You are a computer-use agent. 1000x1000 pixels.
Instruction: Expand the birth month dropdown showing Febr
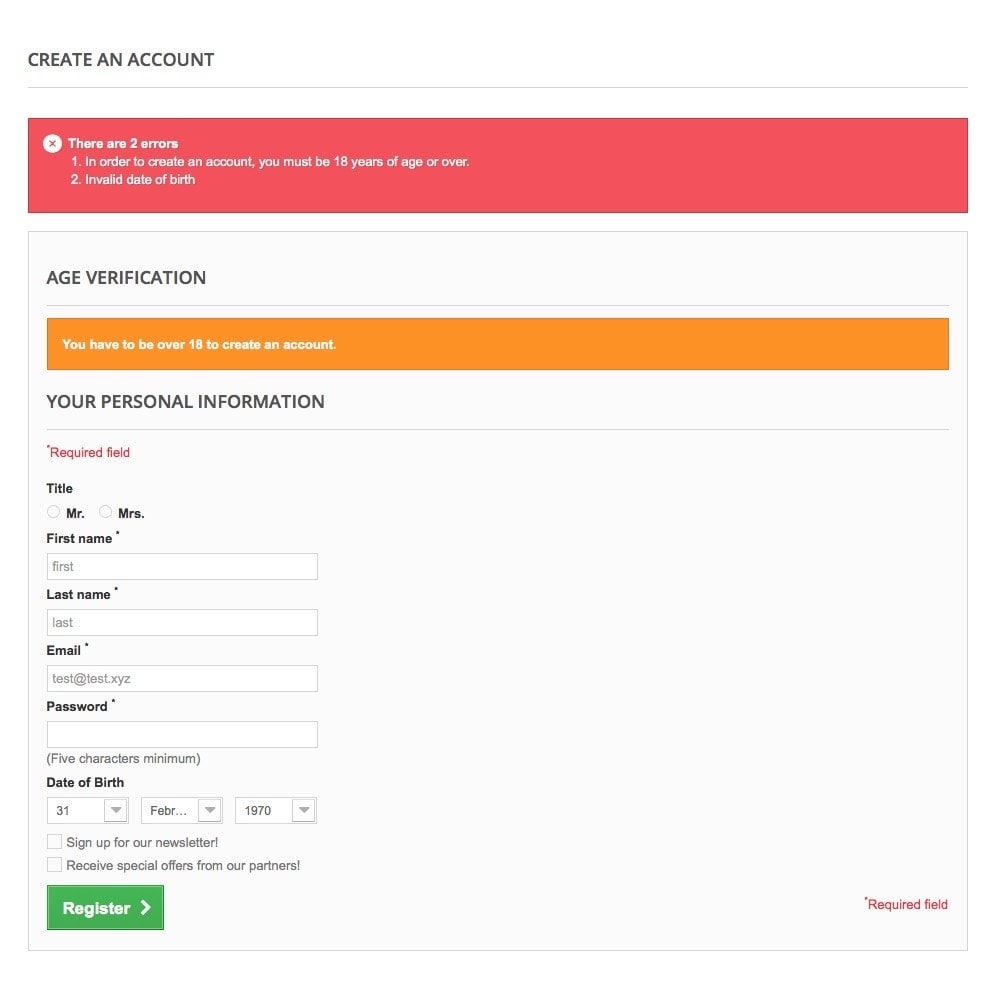click(182, 811)
